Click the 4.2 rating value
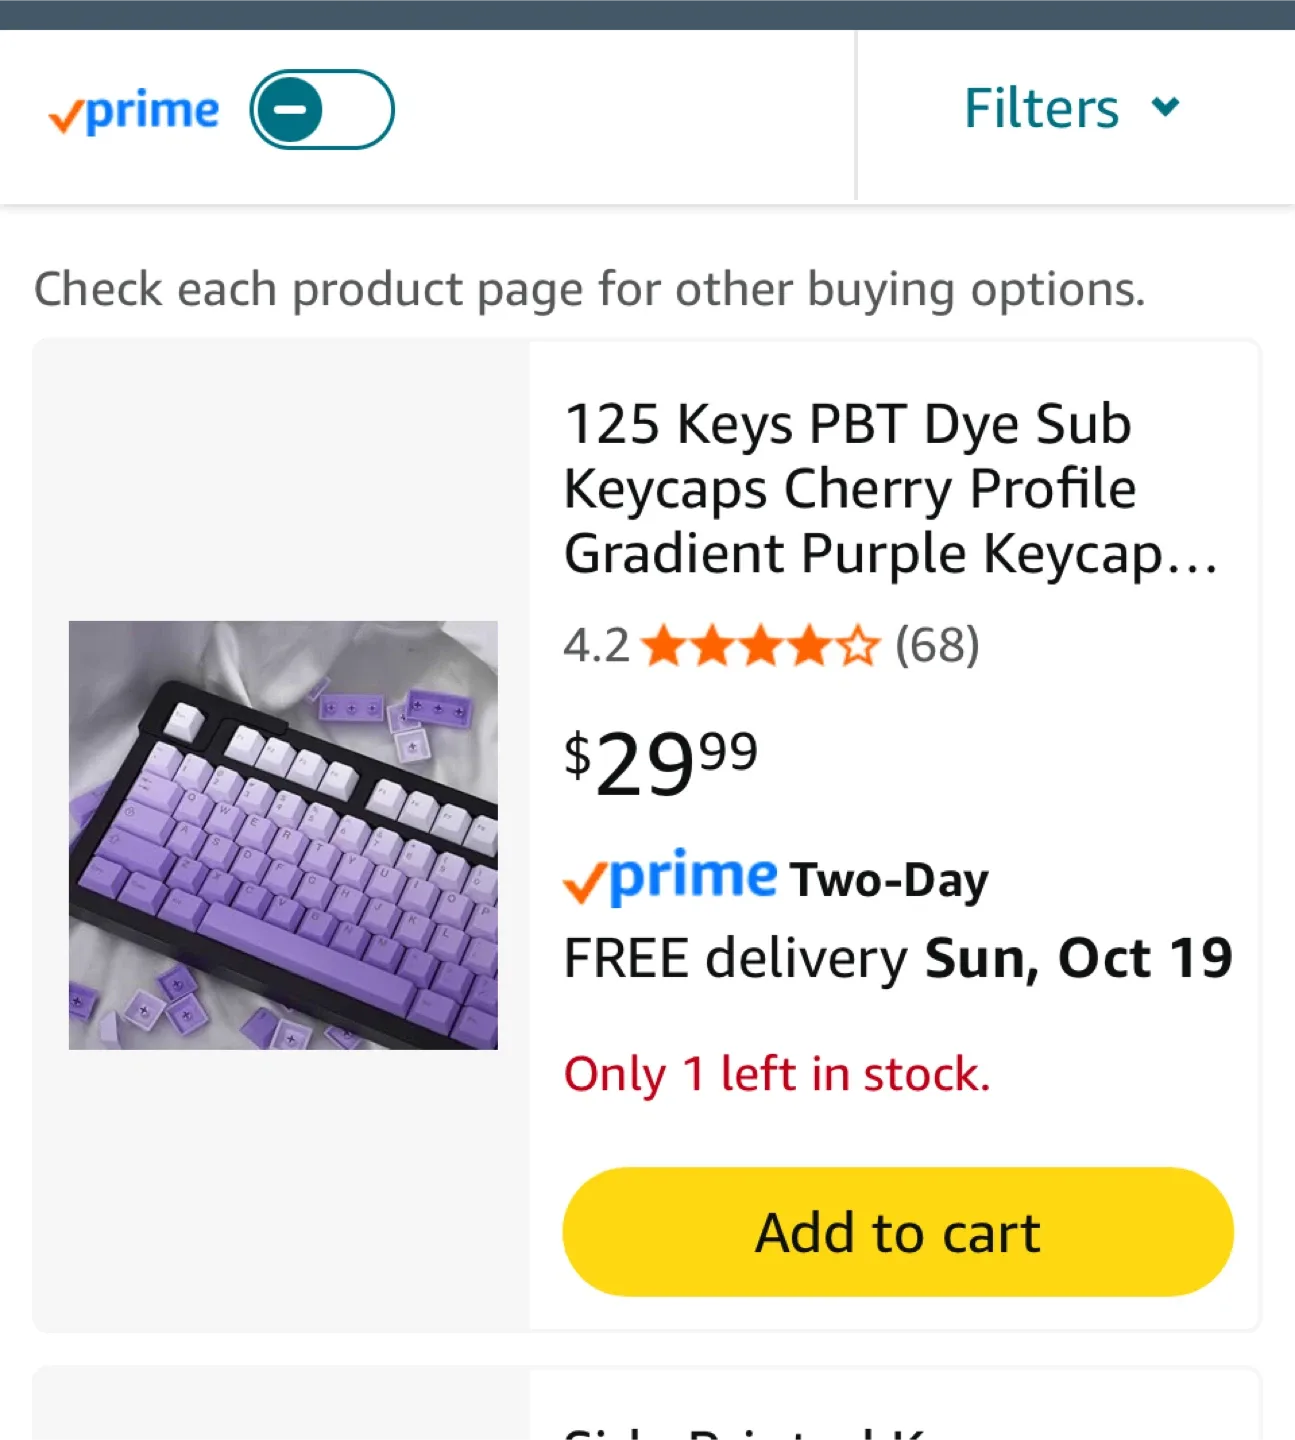Screen dimensions: 1295x1440 tap(594, 646)
